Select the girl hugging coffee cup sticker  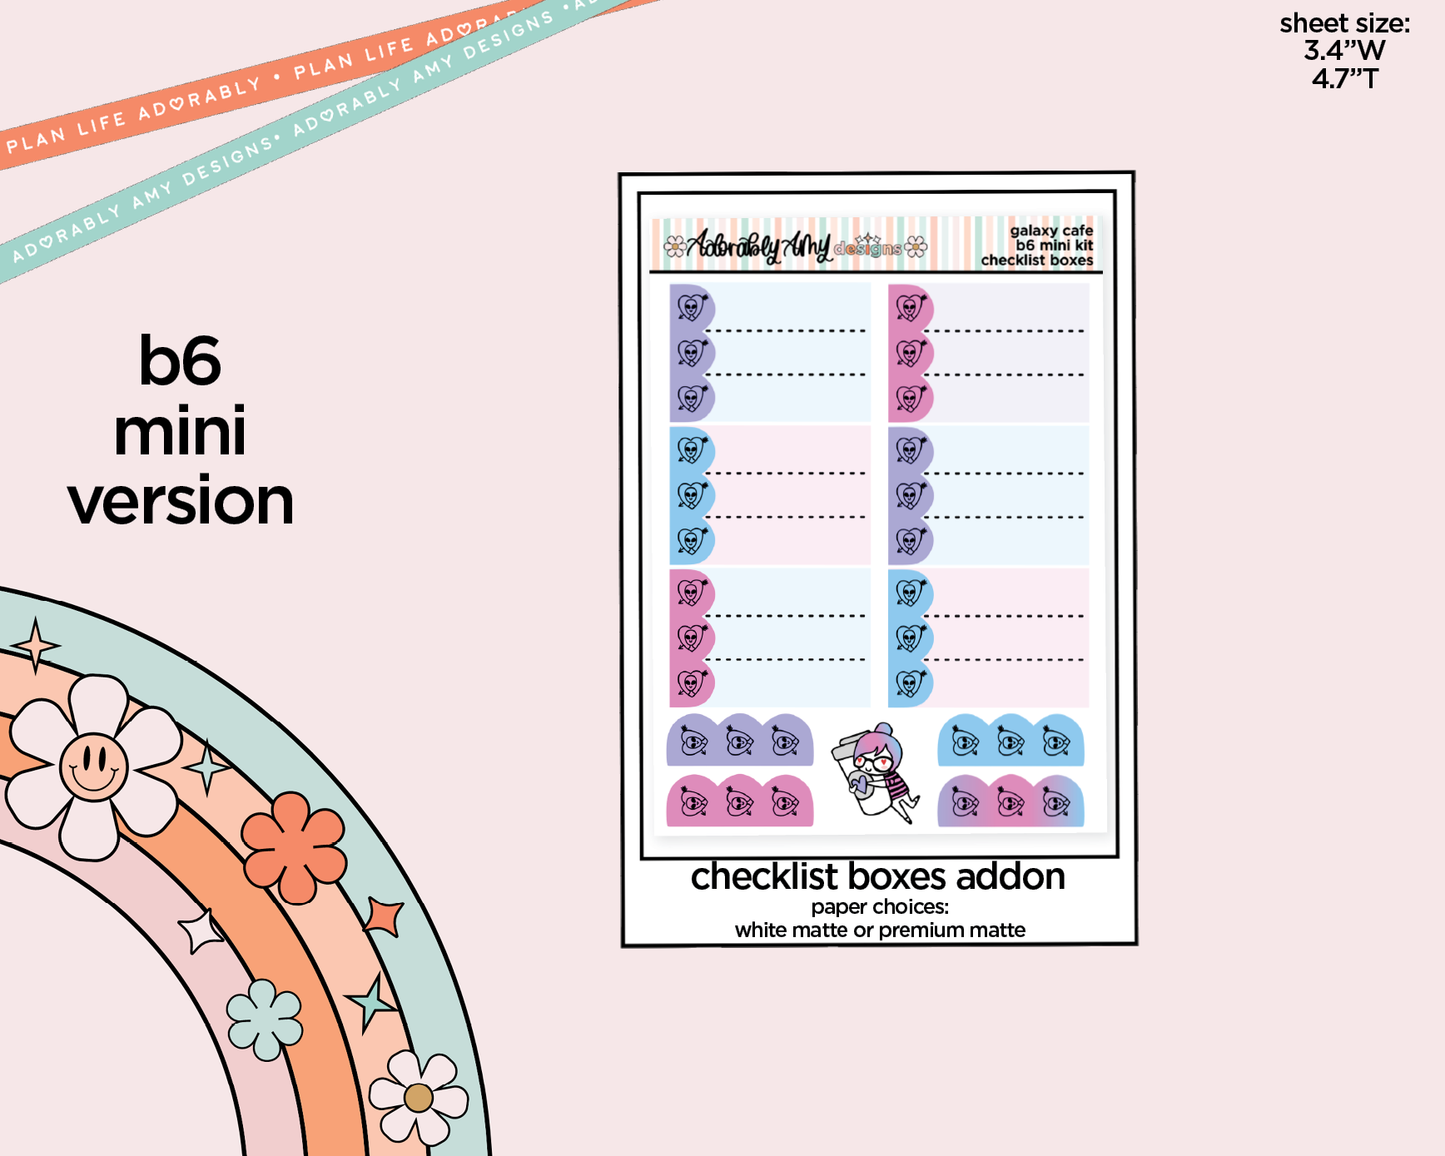pyautogui.click(x=876, y=773)
